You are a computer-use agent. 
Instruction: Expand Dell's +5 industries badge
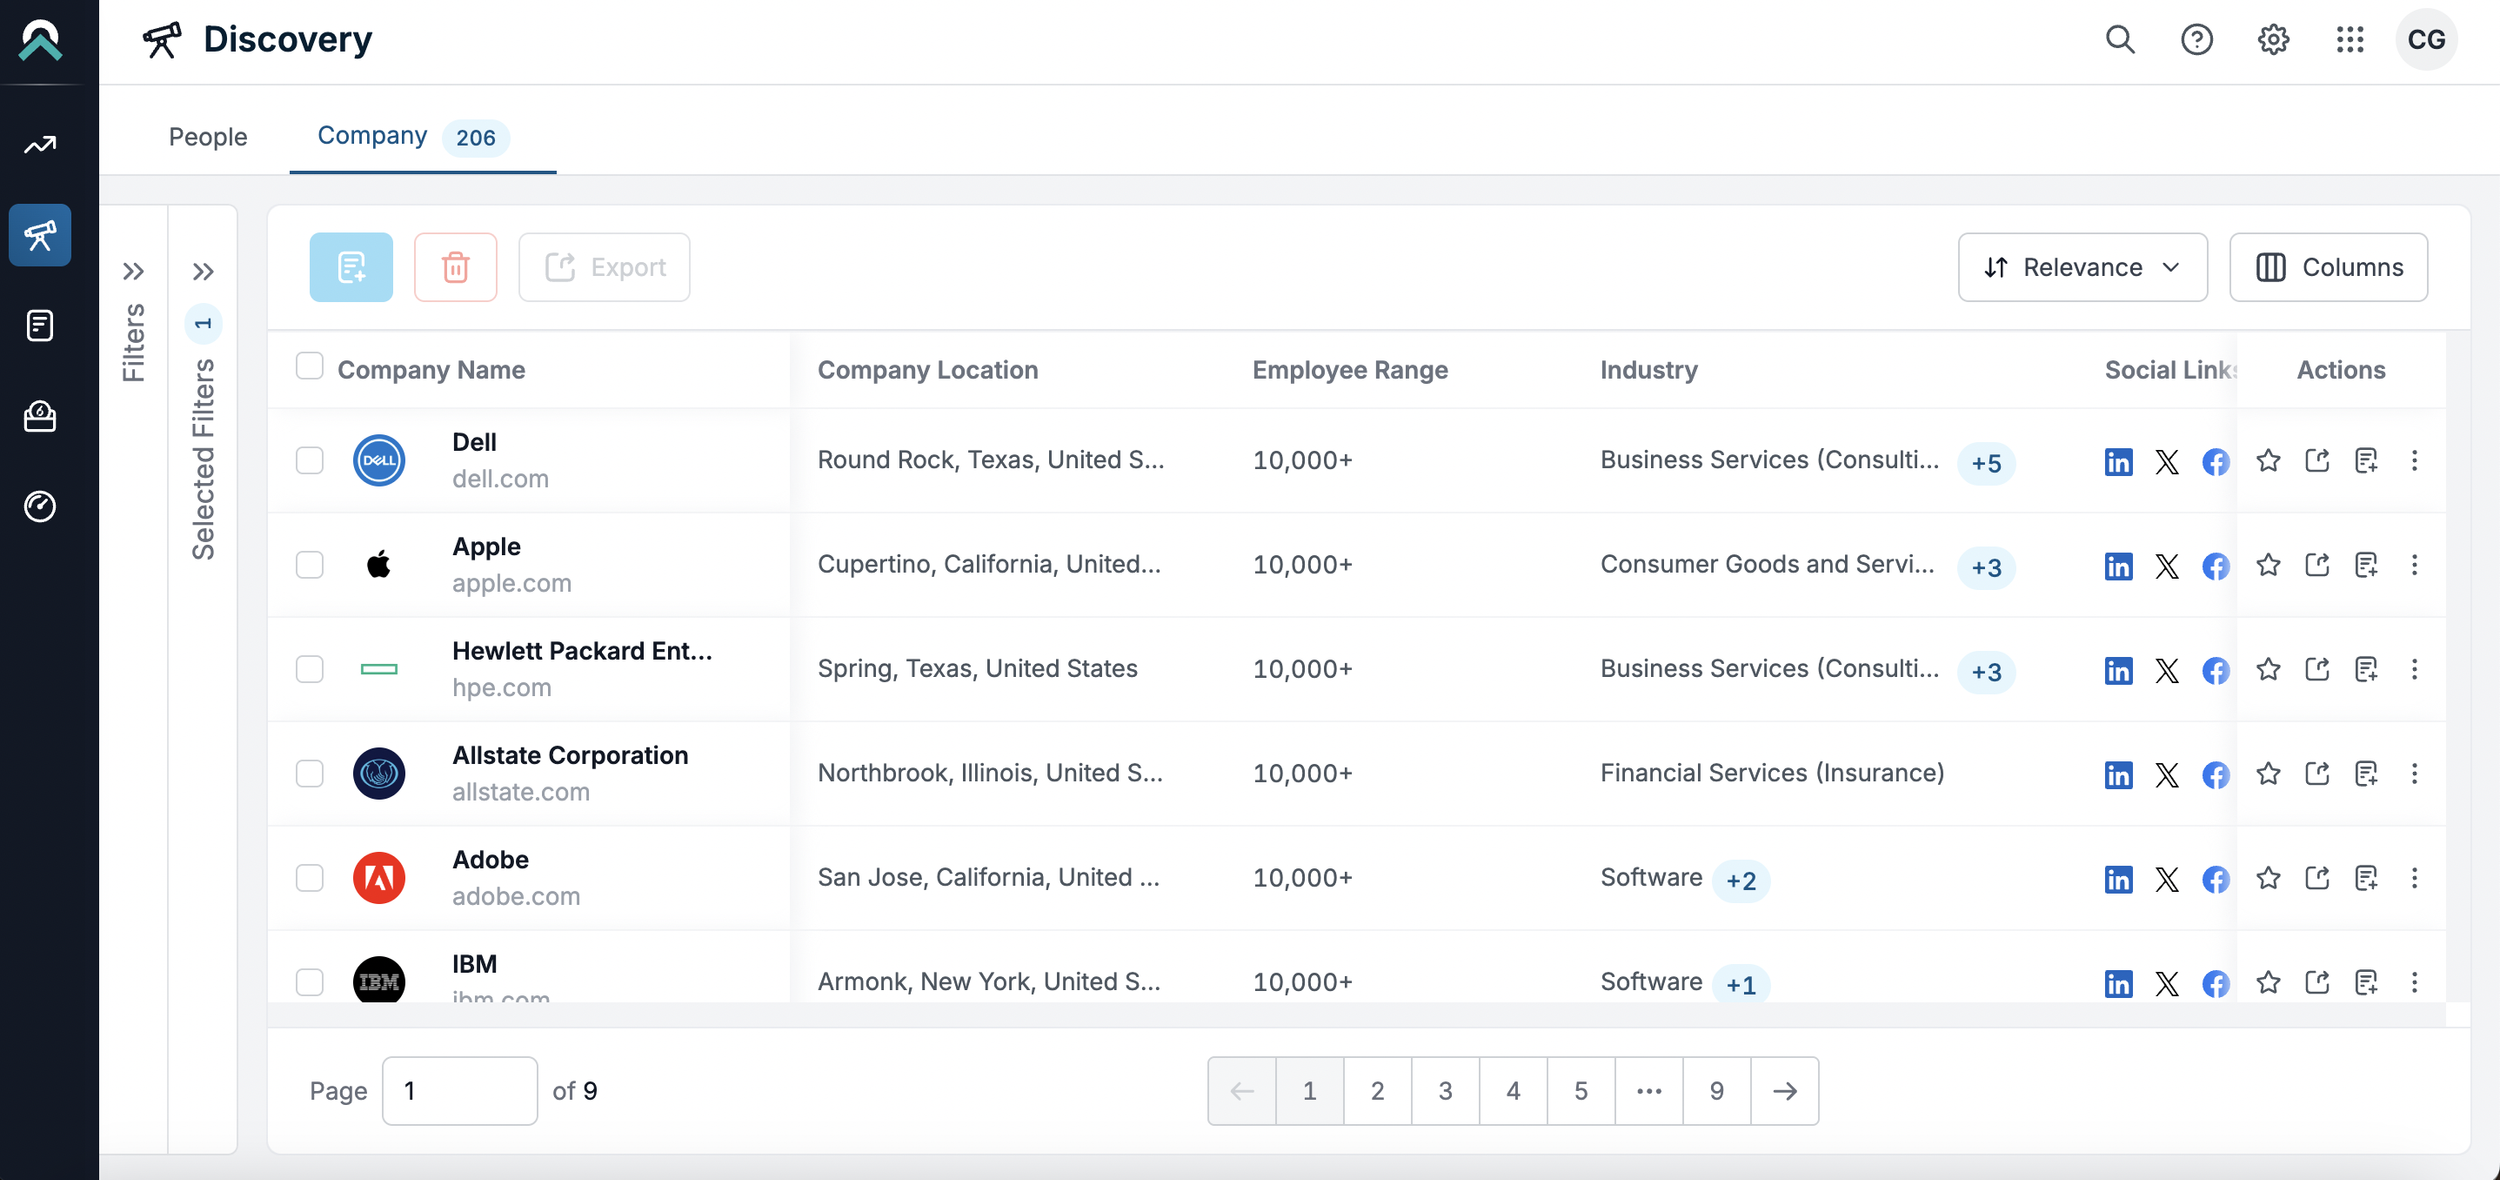[x=1986, y=463]
